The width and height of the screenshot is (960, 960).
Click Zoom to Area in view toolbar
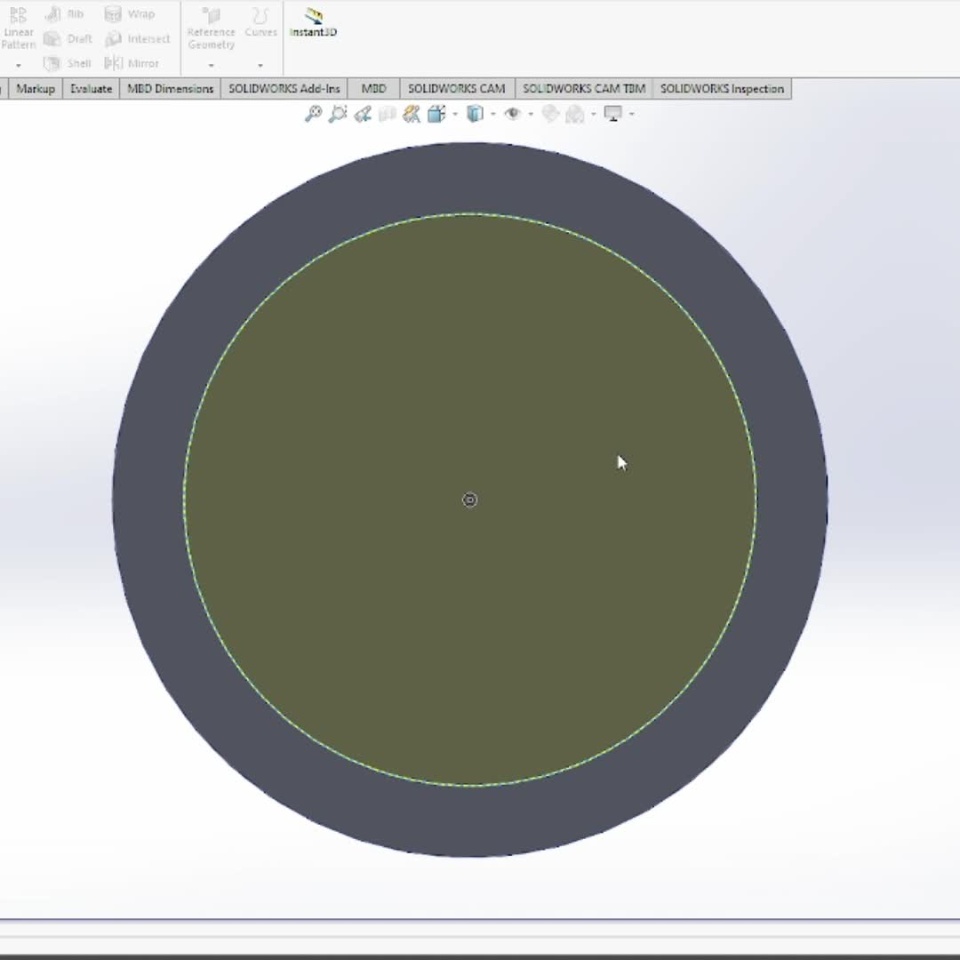337,114
